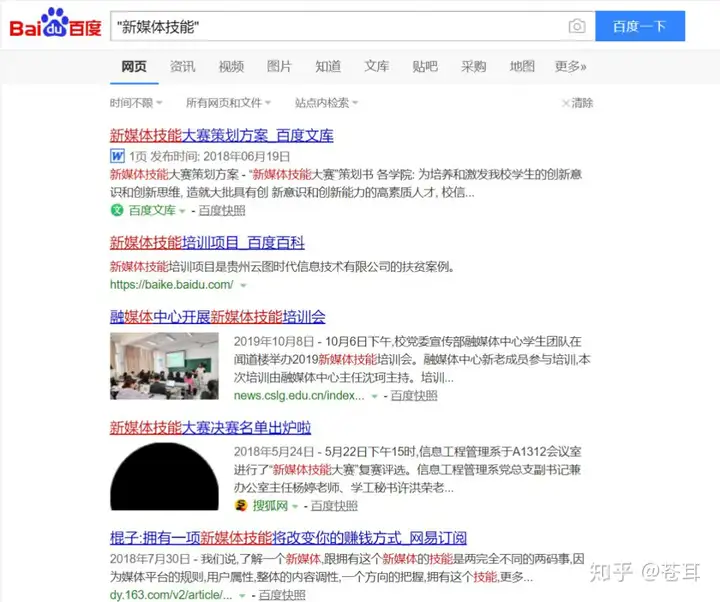The height and width of the screenshot is (602, 720).
Task: Click the Baidu logo
Action: pyautogui.click(x=55, y=24)
